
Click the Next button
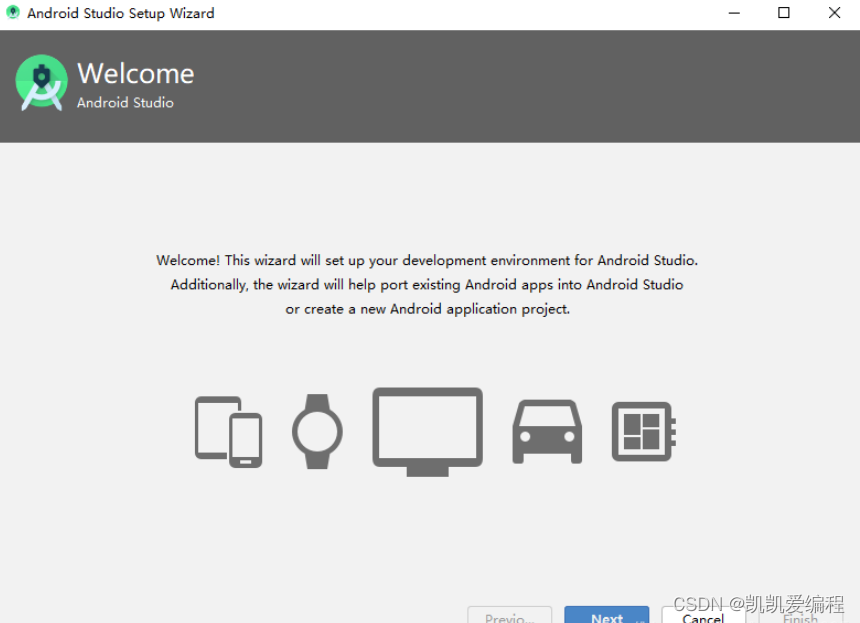(x=607, y=615)
